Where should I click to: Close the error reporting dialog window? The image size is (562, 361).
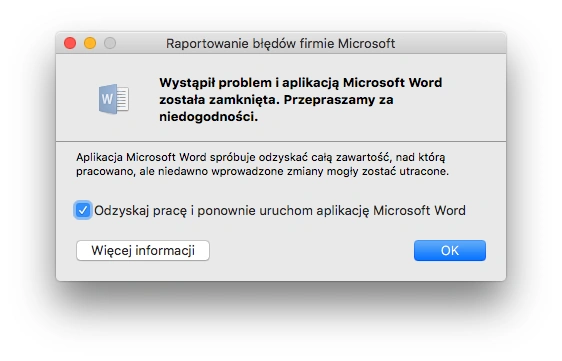[x=70, y=43]
